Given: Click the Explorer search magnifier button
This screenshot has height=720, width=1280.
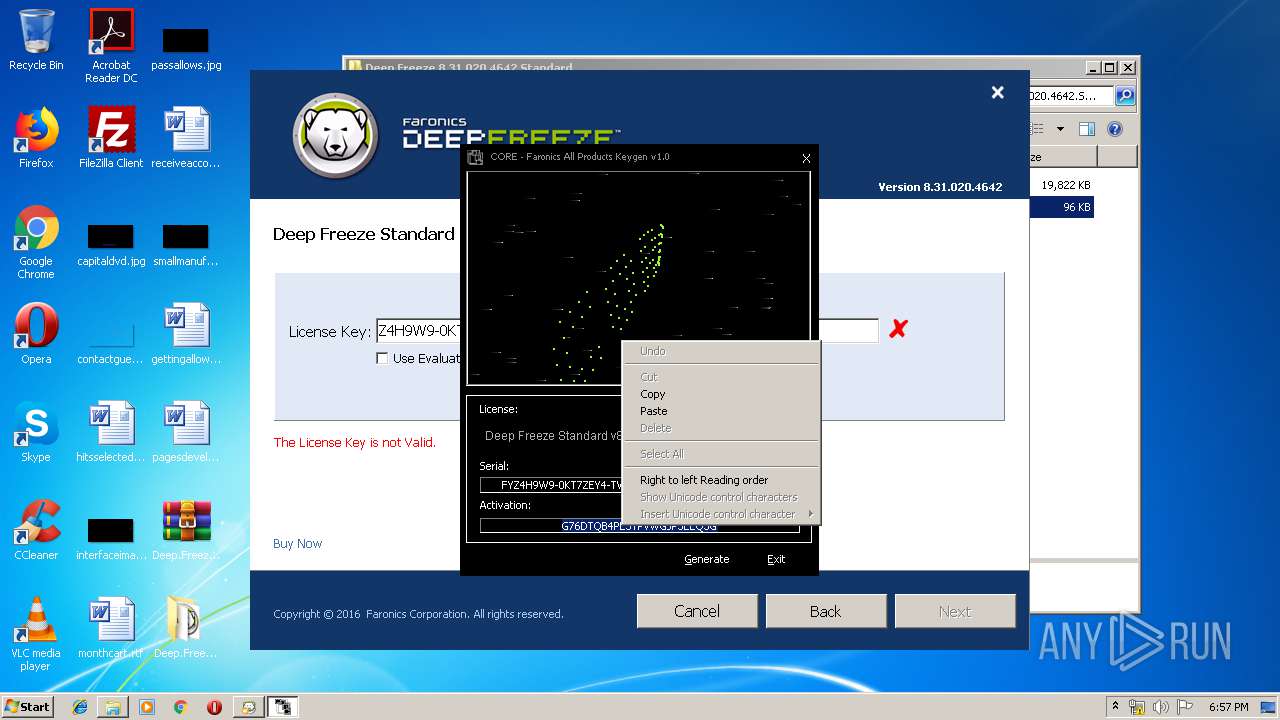Looking at the screenshot, I should pos(1125,96).
